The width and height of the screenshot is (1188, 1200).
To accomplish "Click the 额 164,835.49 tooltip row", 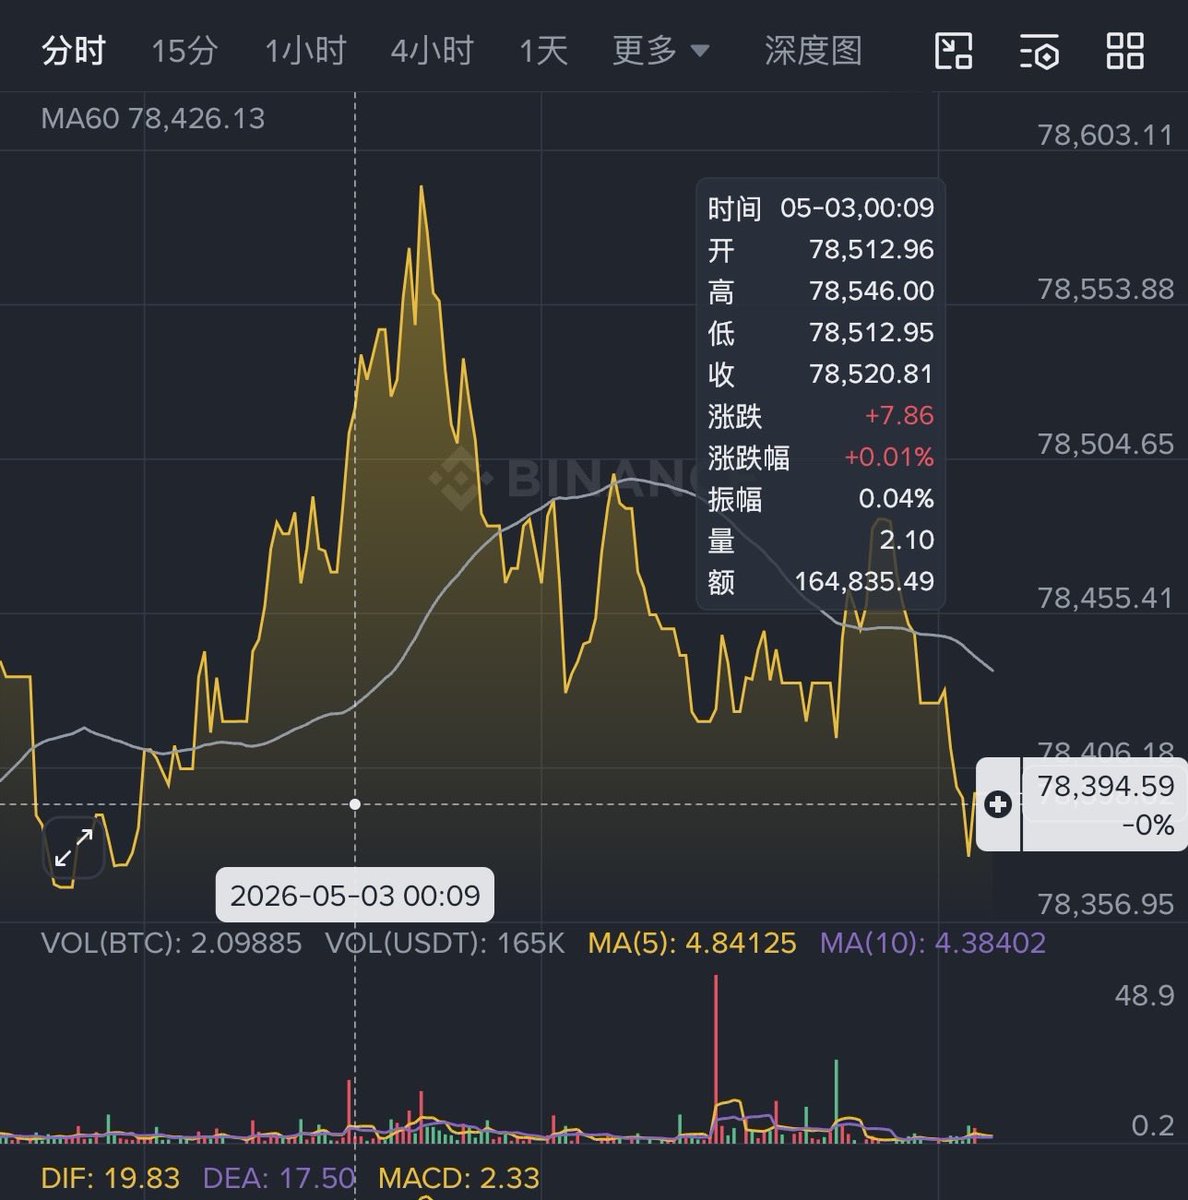I will pos(821,581).
